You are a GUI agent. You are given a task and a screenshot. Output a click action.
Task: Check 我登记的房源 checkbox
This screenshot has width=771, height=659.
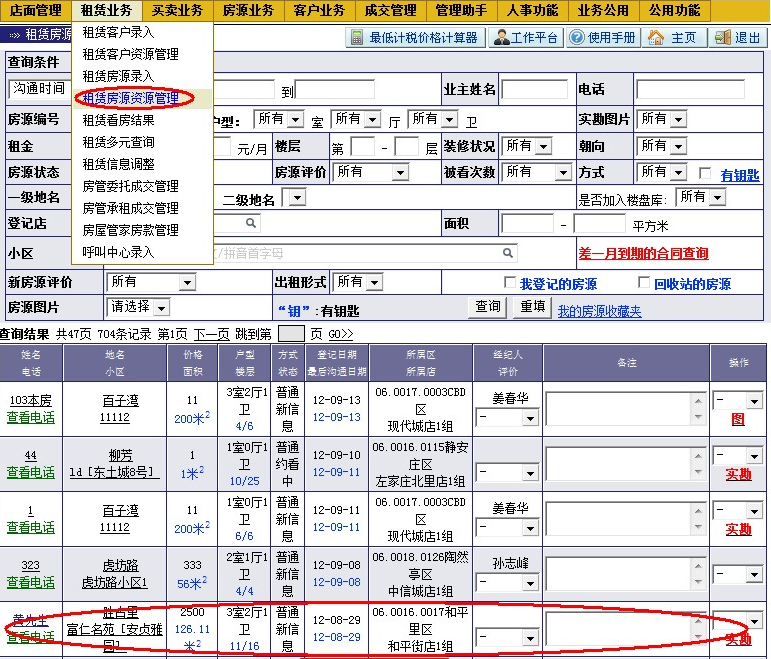click(509, 282)
